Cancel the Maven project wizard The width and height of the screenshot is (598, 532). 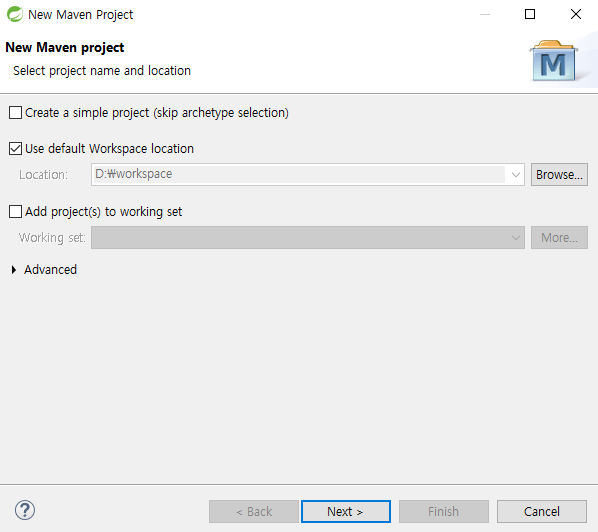[542, 511]
